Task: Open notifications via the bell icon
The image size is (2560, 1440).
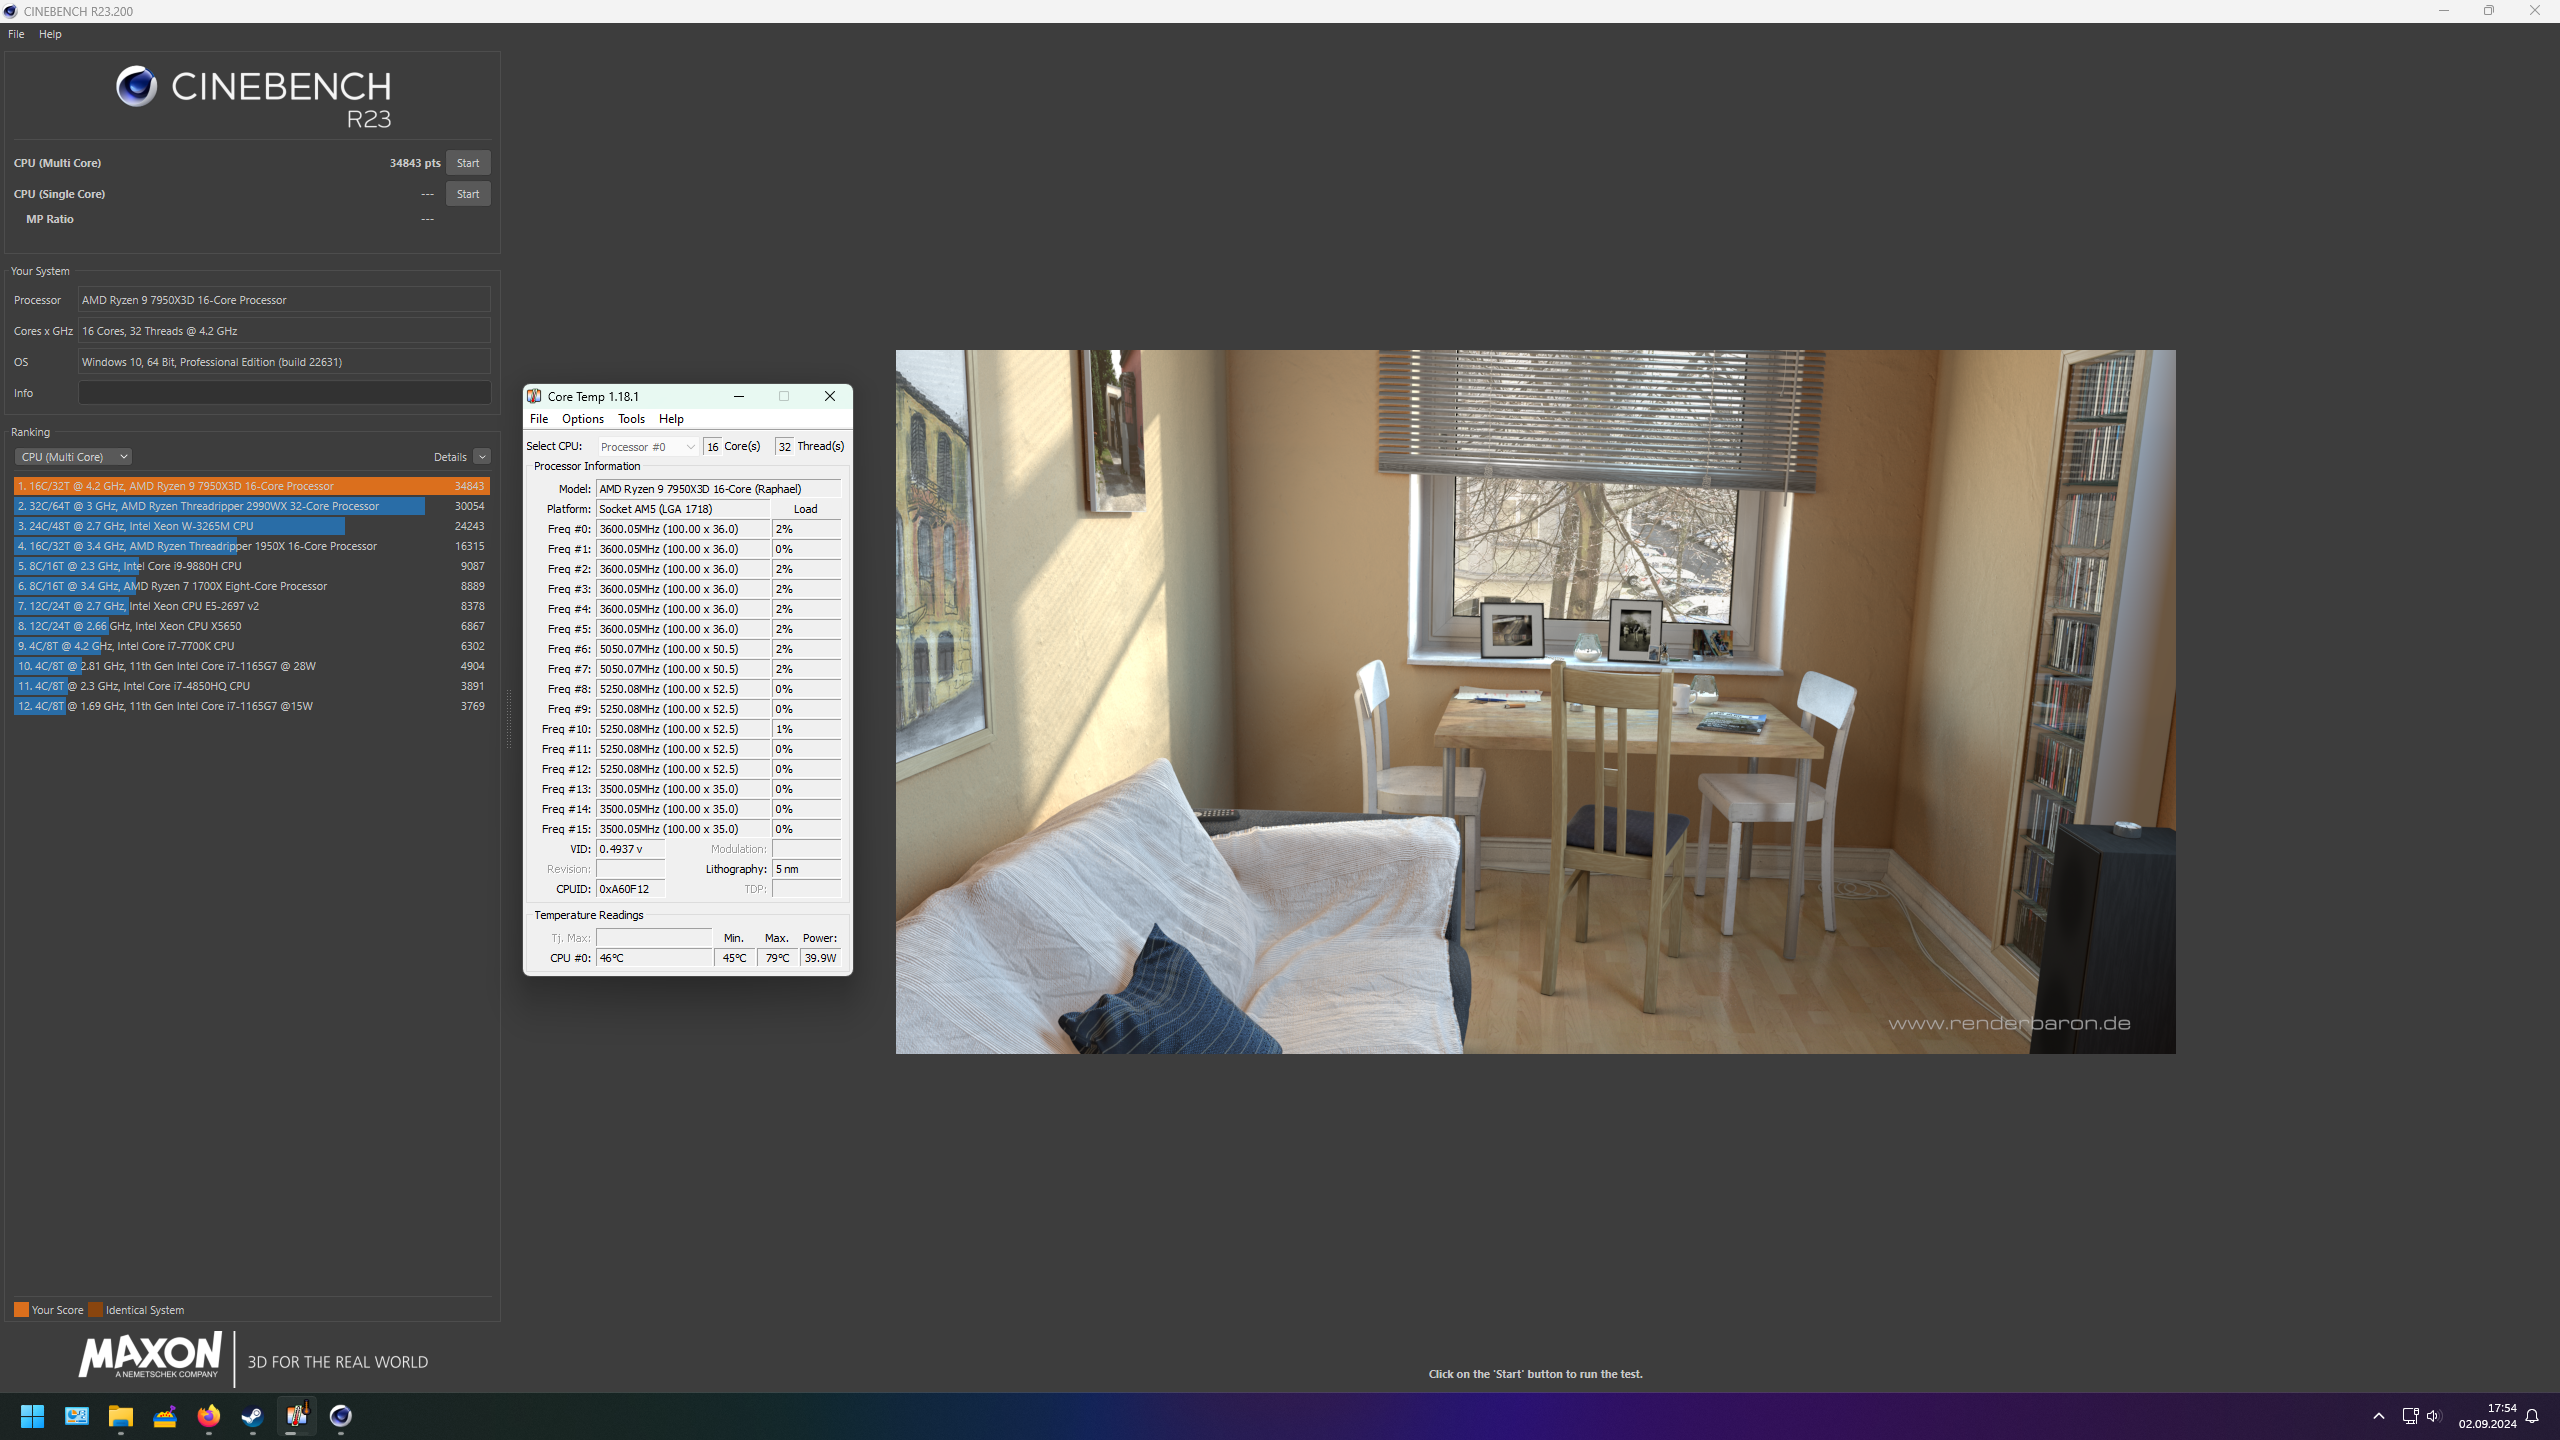Action: [x=2533, y=1415]
